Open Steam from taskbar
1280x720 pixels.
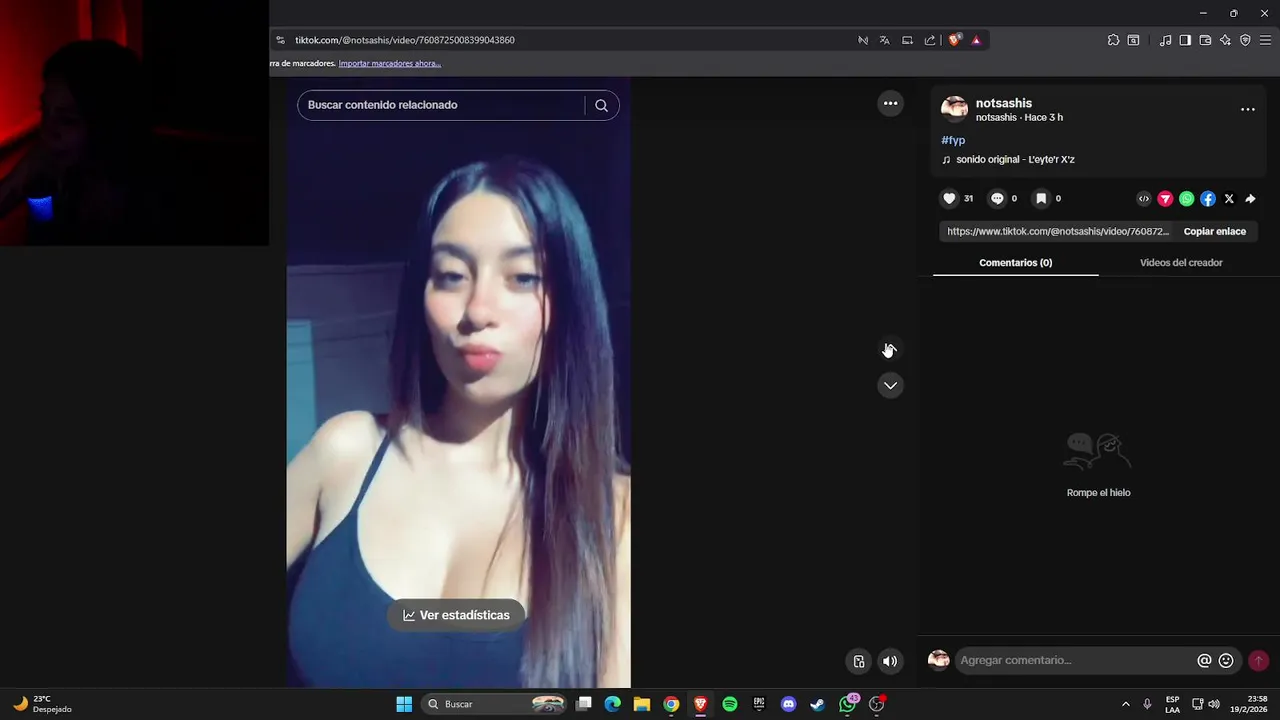(x=817, y=704)
